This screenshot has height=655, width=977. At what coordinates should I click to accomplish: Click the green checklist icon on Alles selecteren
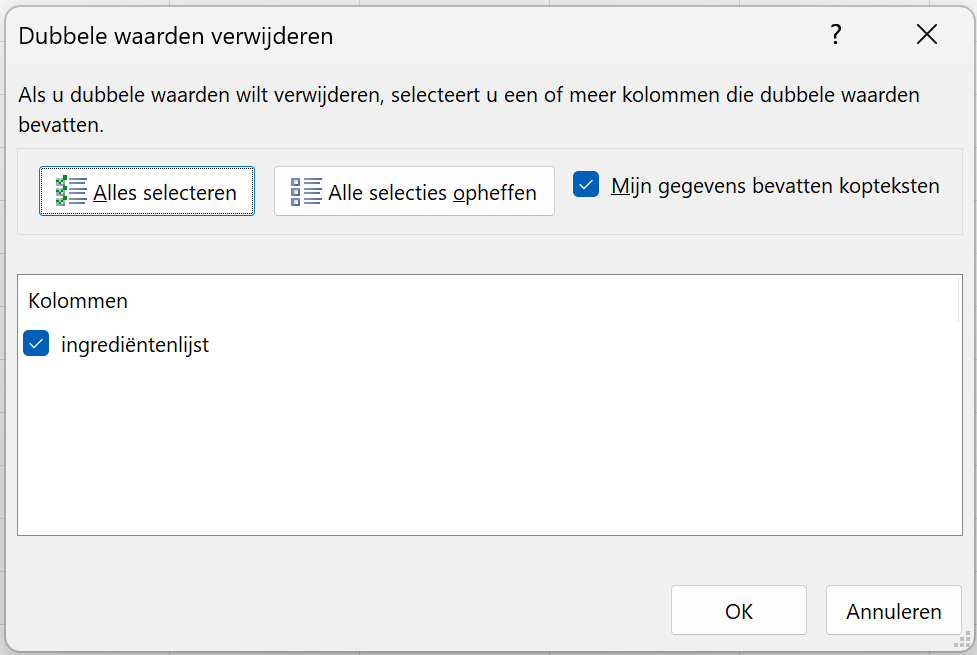point(70,191)
